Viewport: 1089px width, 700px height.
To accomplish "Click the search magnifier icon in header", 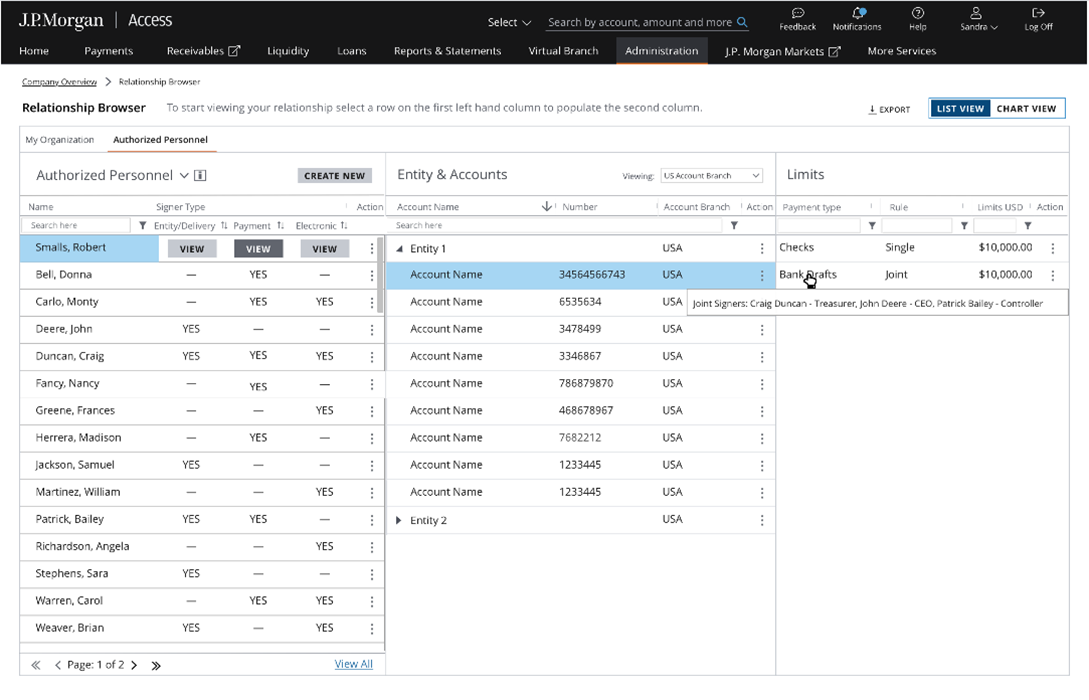I will tap(742, 22).
